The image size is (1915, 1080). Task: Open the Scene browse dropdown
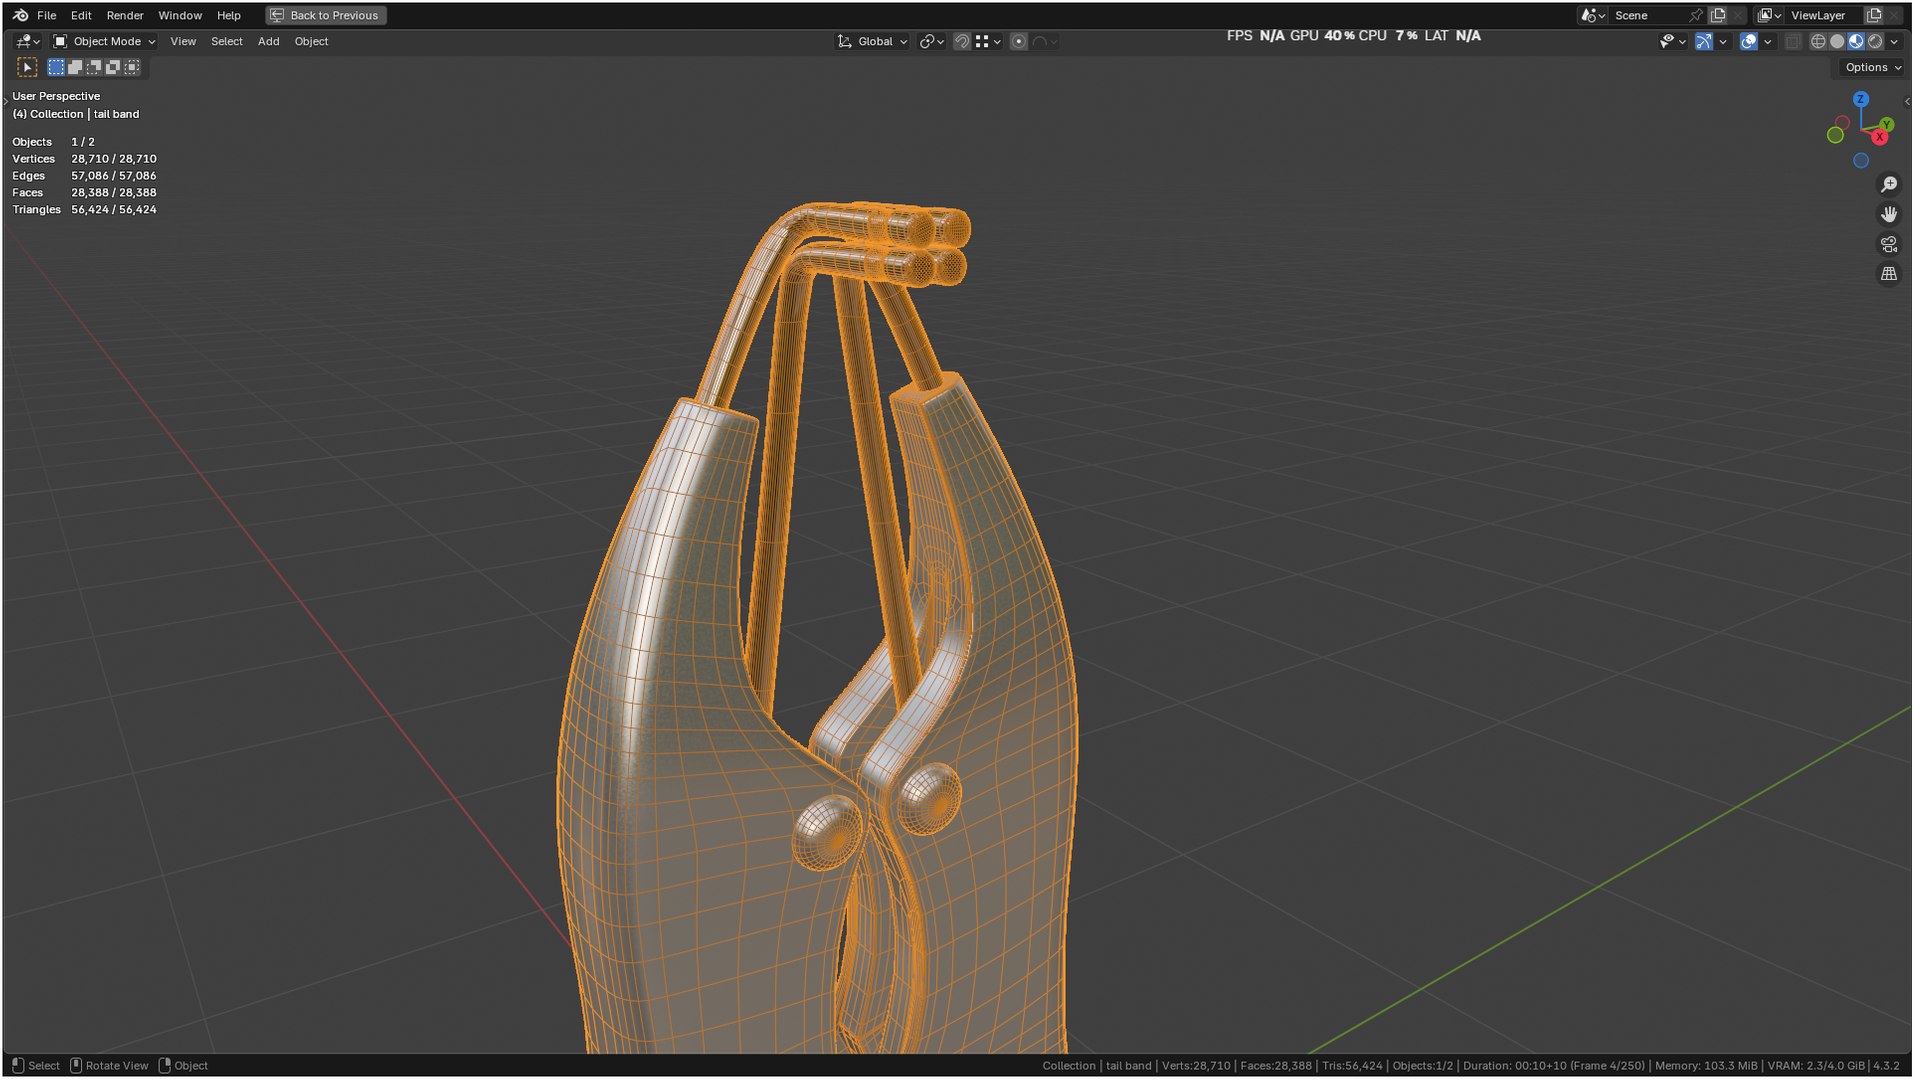(x=1593, y=15)
